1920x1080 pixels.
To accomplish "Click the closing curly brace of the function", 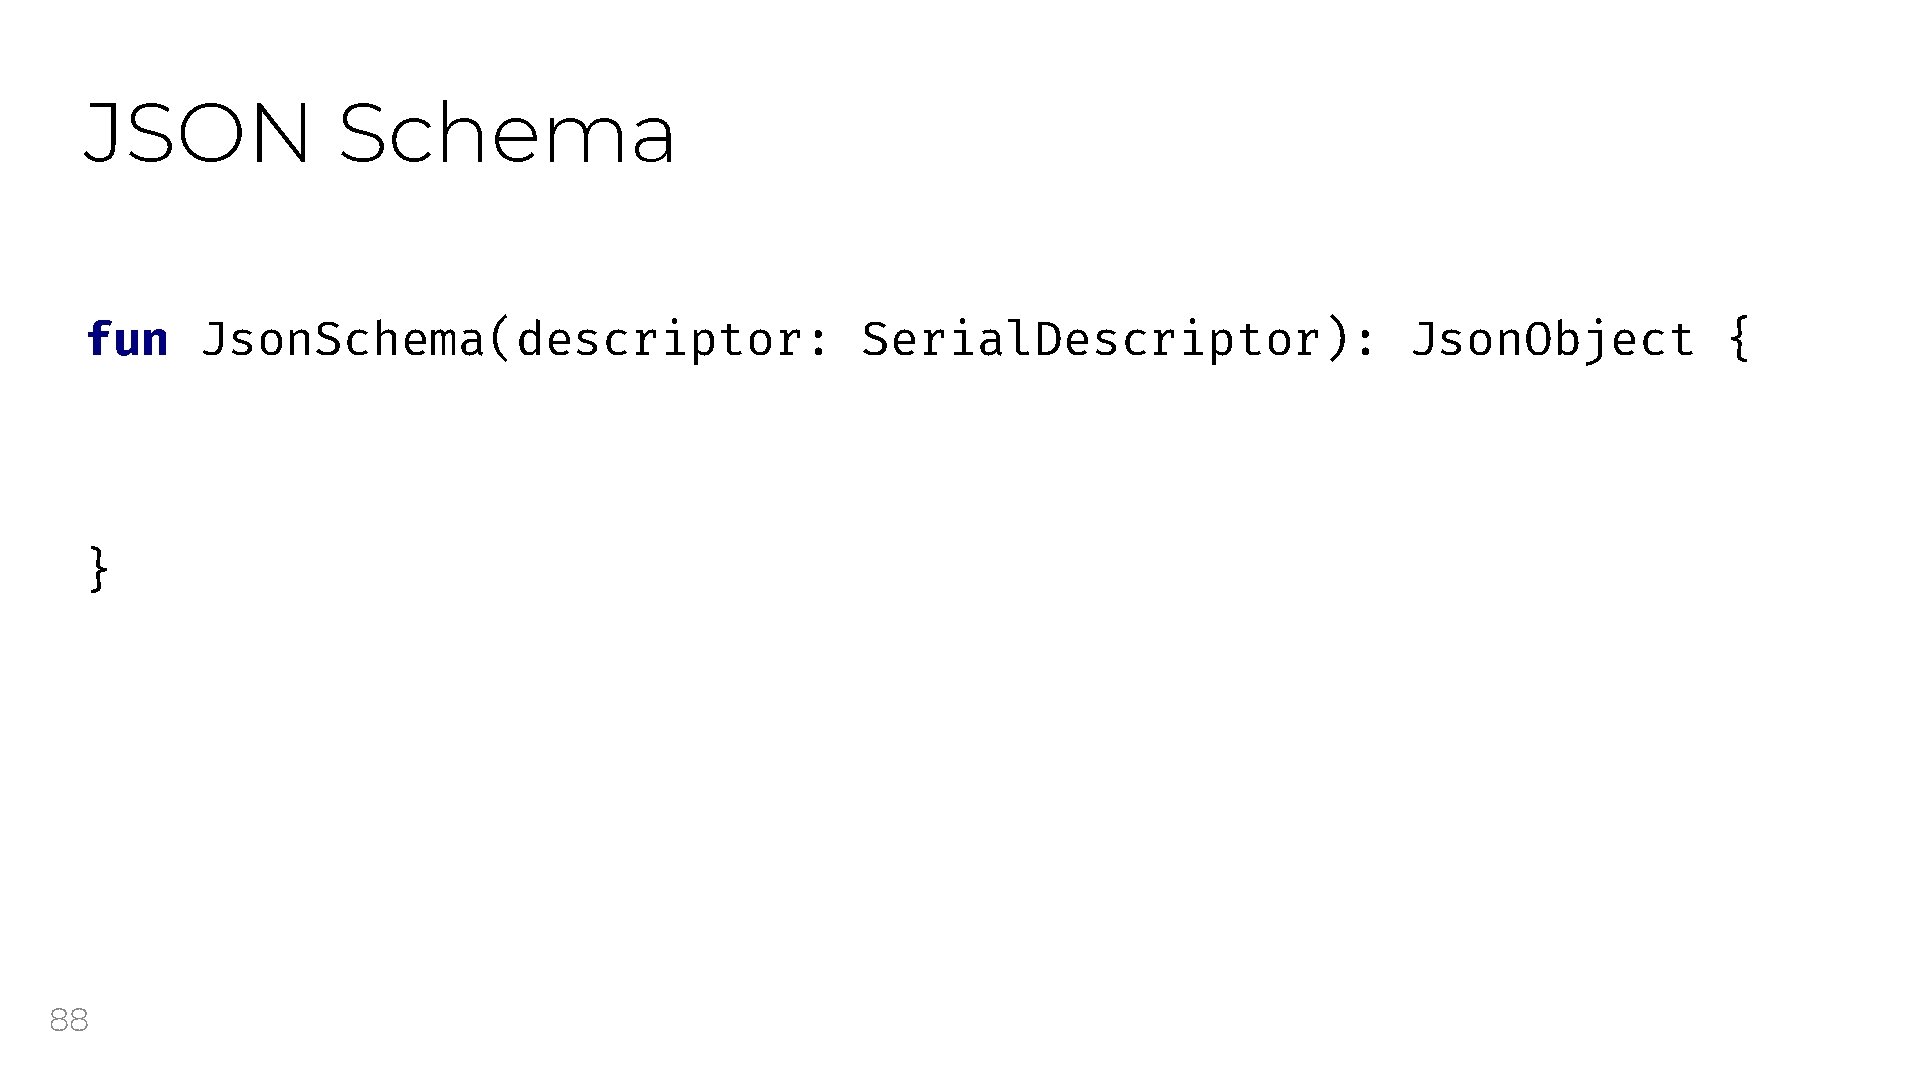I will point(98,569).
